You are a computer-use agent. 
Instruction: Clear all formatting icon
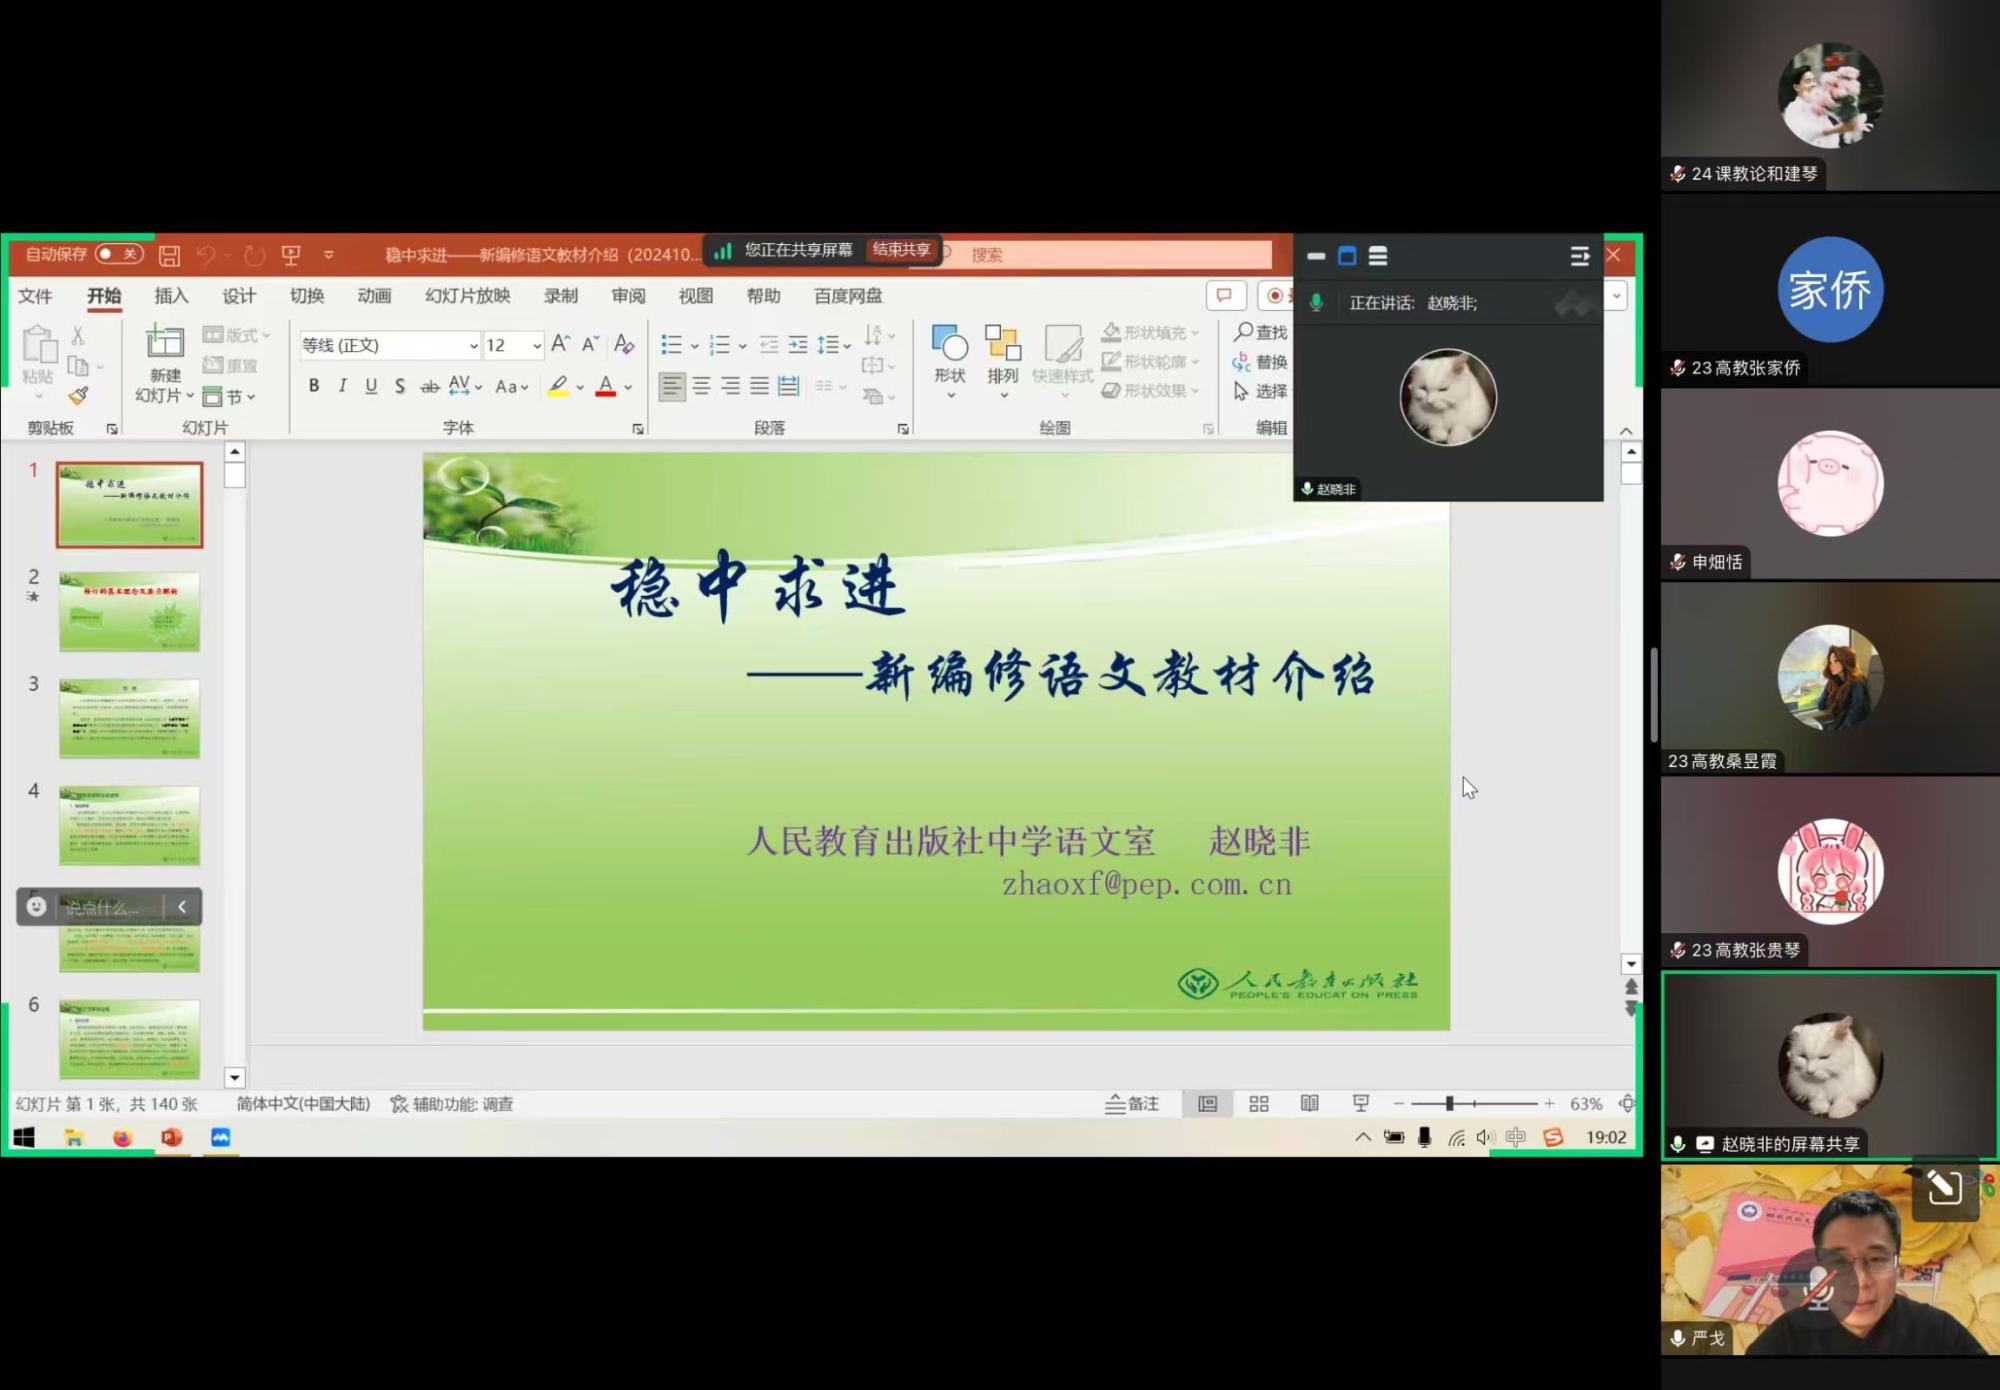click(624, 344)
